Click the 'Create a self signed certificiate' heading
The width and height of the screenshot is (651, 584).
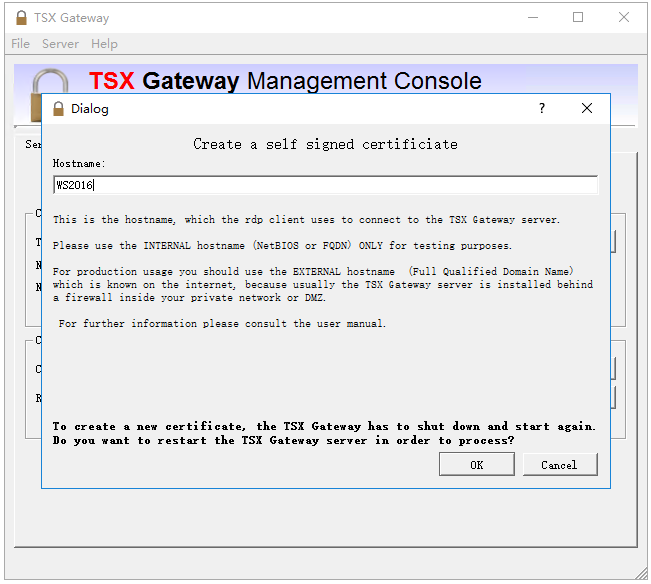[x=326, y=144]
